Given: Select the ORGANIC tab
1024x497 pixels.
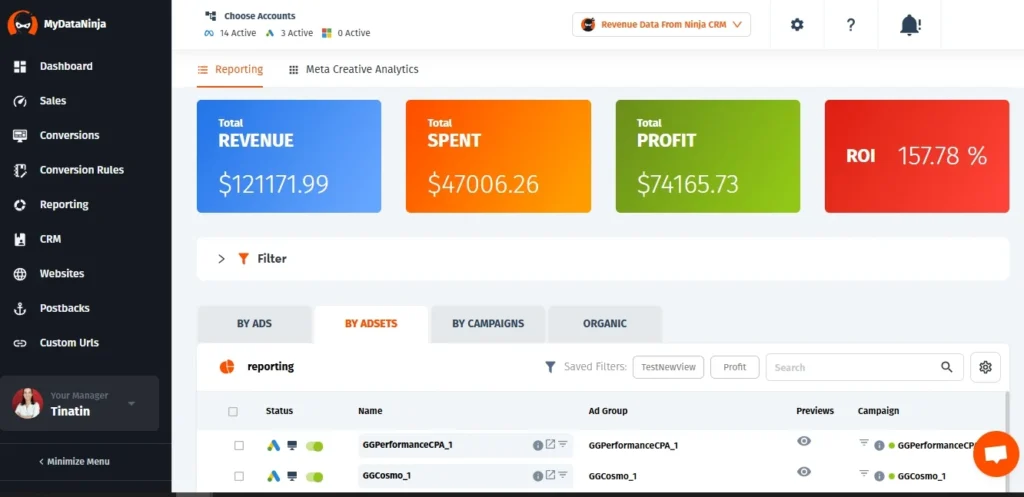Looking at the screenshot, I should pyautogui.click(x=605, y=324).
